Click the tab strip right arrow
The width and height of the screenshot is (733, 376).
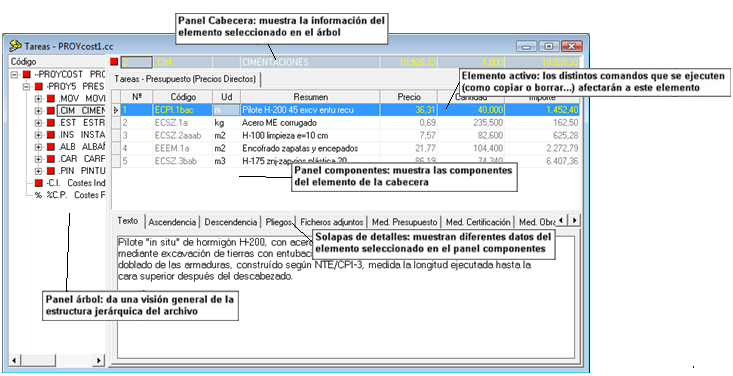tap(575, 220)
